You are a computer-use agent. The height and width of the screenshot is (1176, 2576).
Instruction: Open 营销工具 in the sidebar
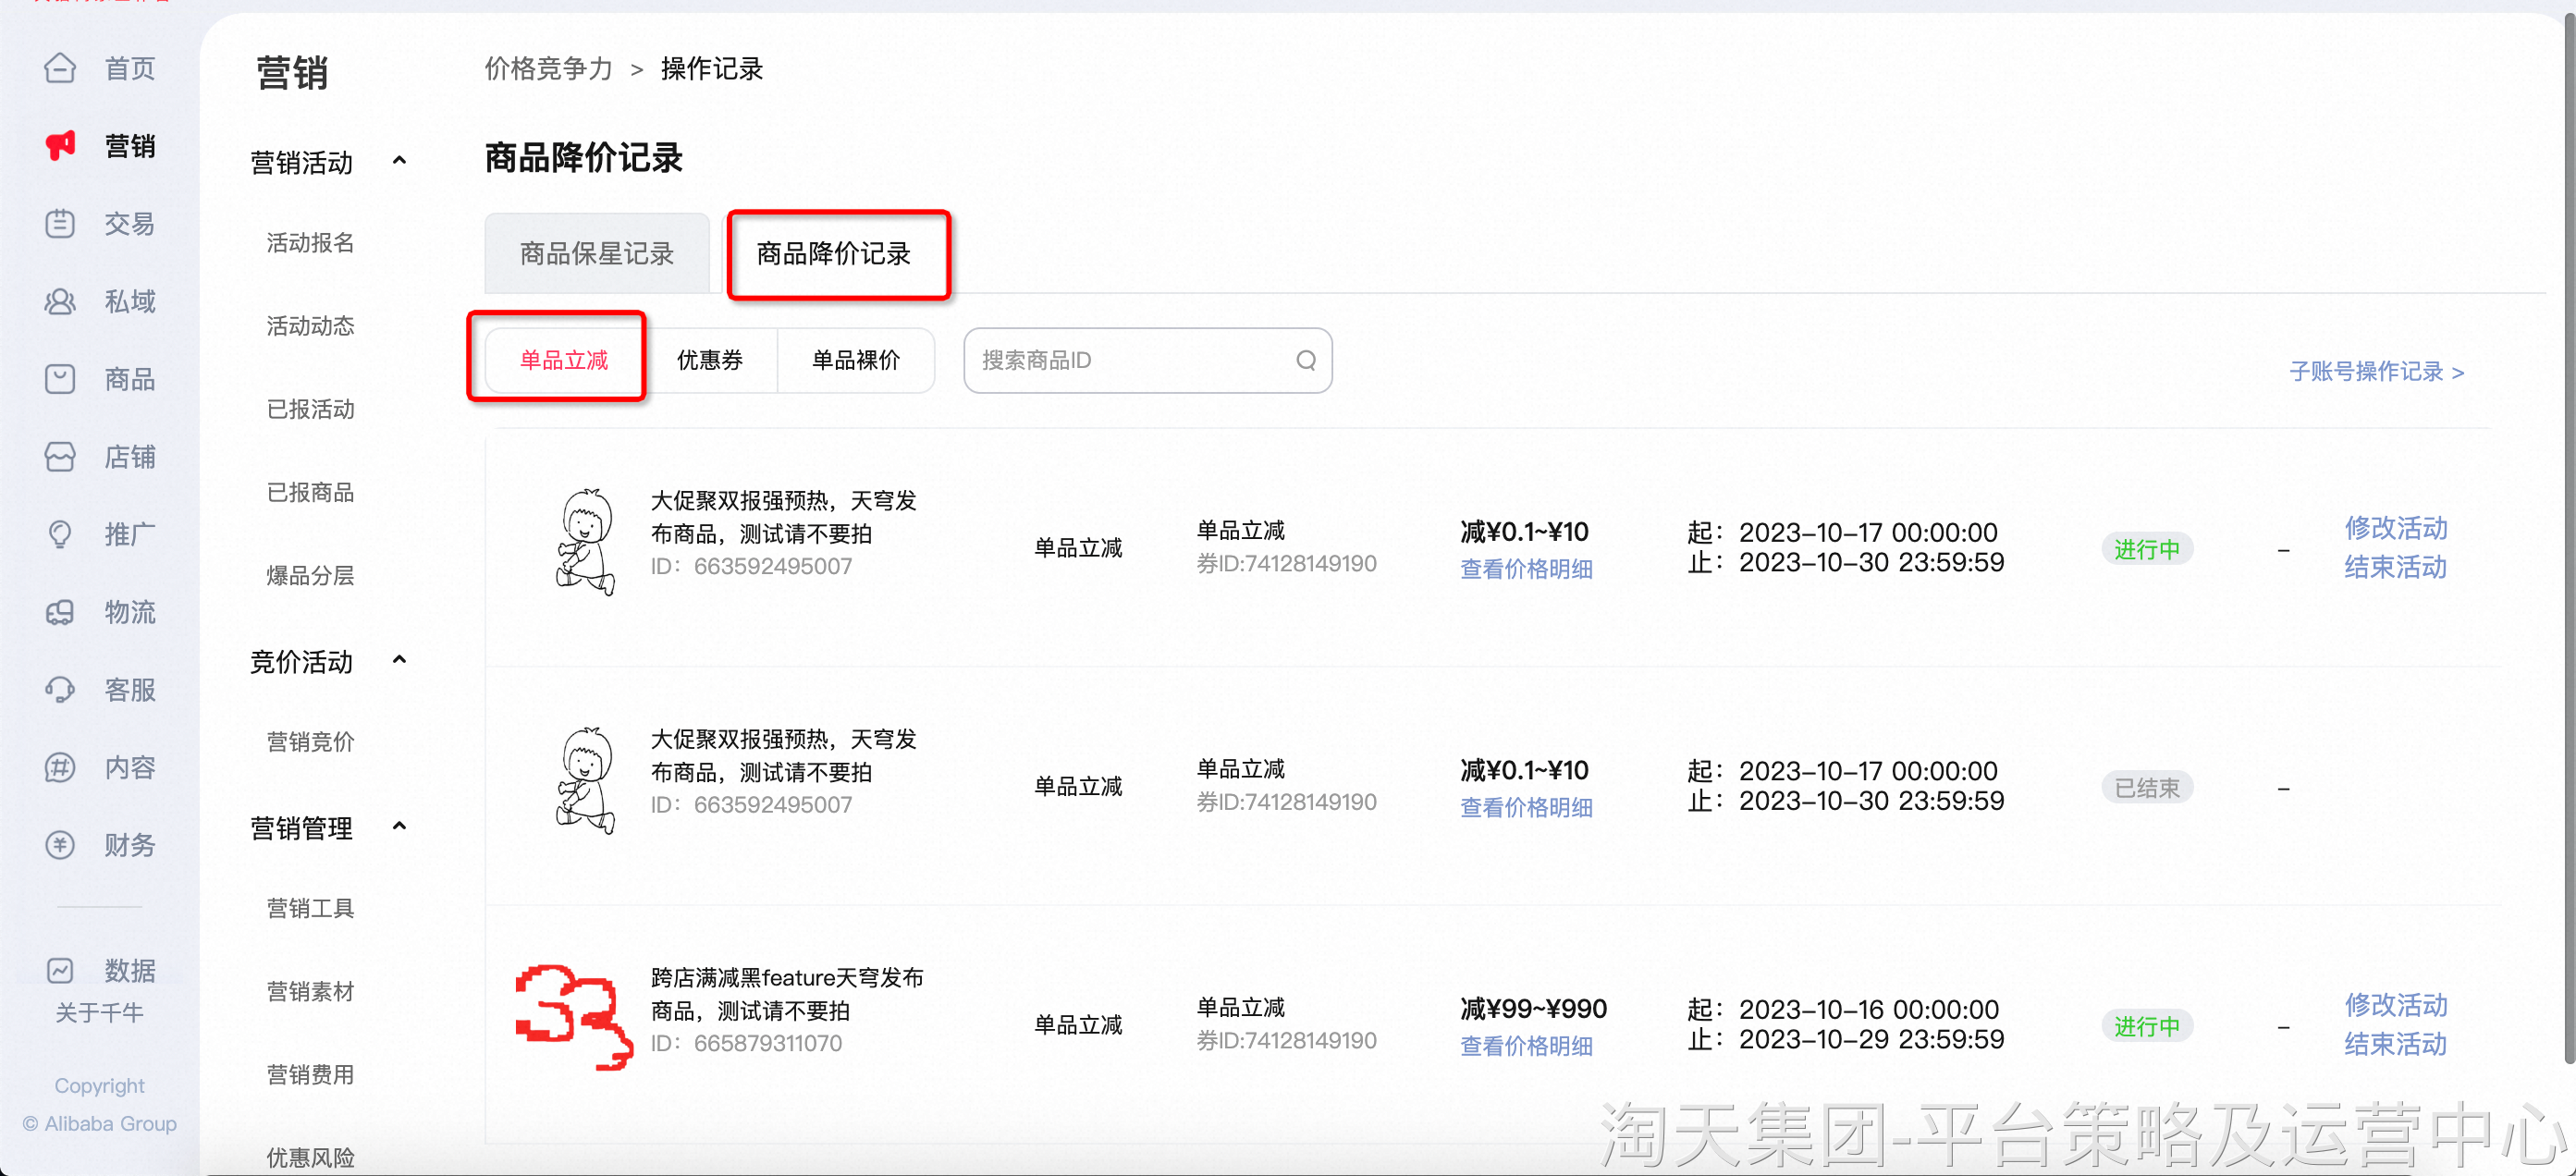coord(311,908)
